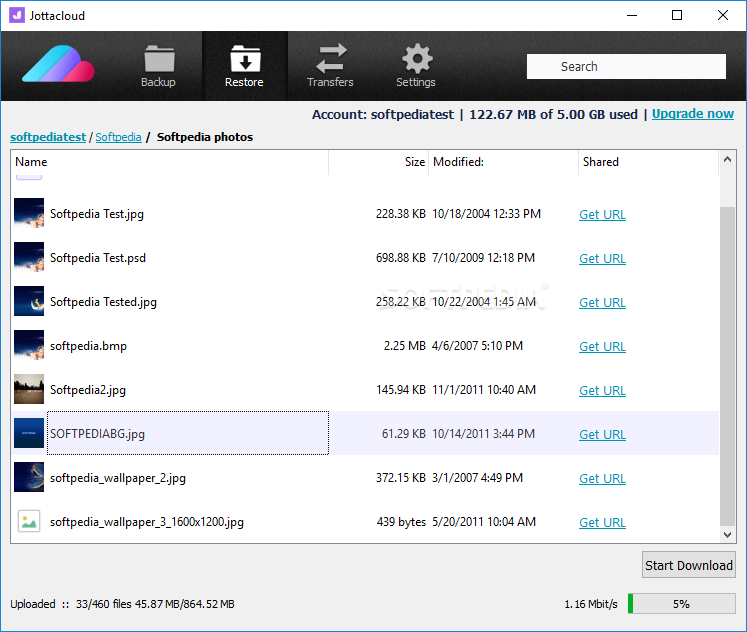The height and width of the screenshot is (632, 747).
Task: Get URL for Softpedia Tested.jpg
Action: coord(602,302)
